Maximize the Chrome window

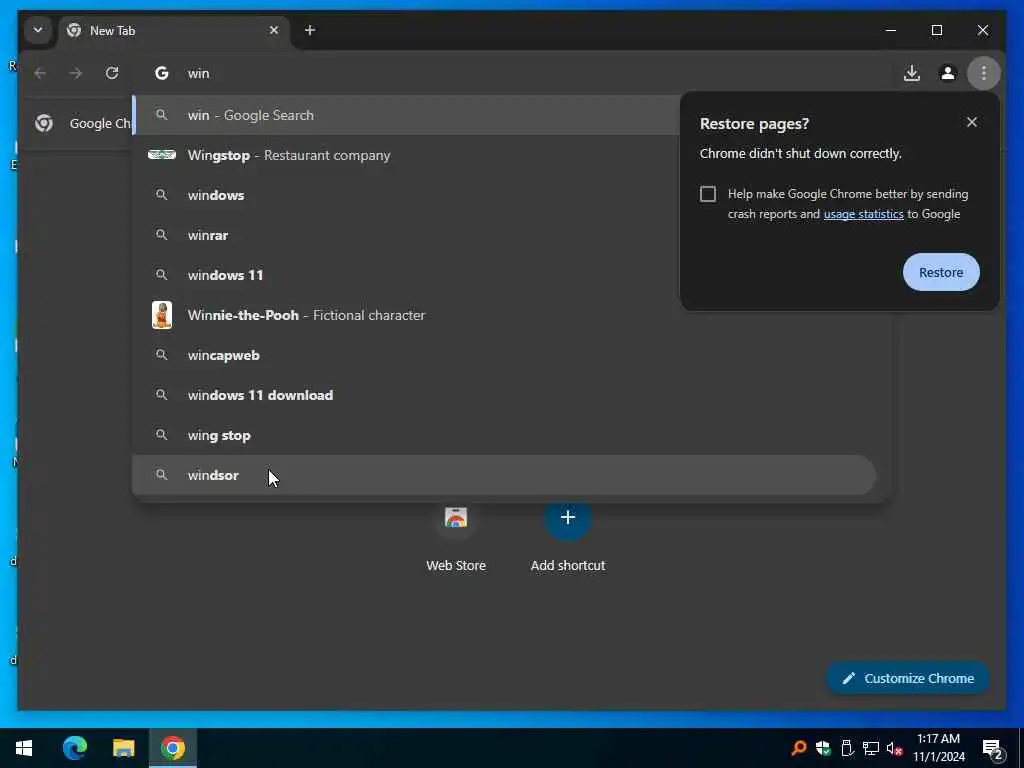[936, 30]
